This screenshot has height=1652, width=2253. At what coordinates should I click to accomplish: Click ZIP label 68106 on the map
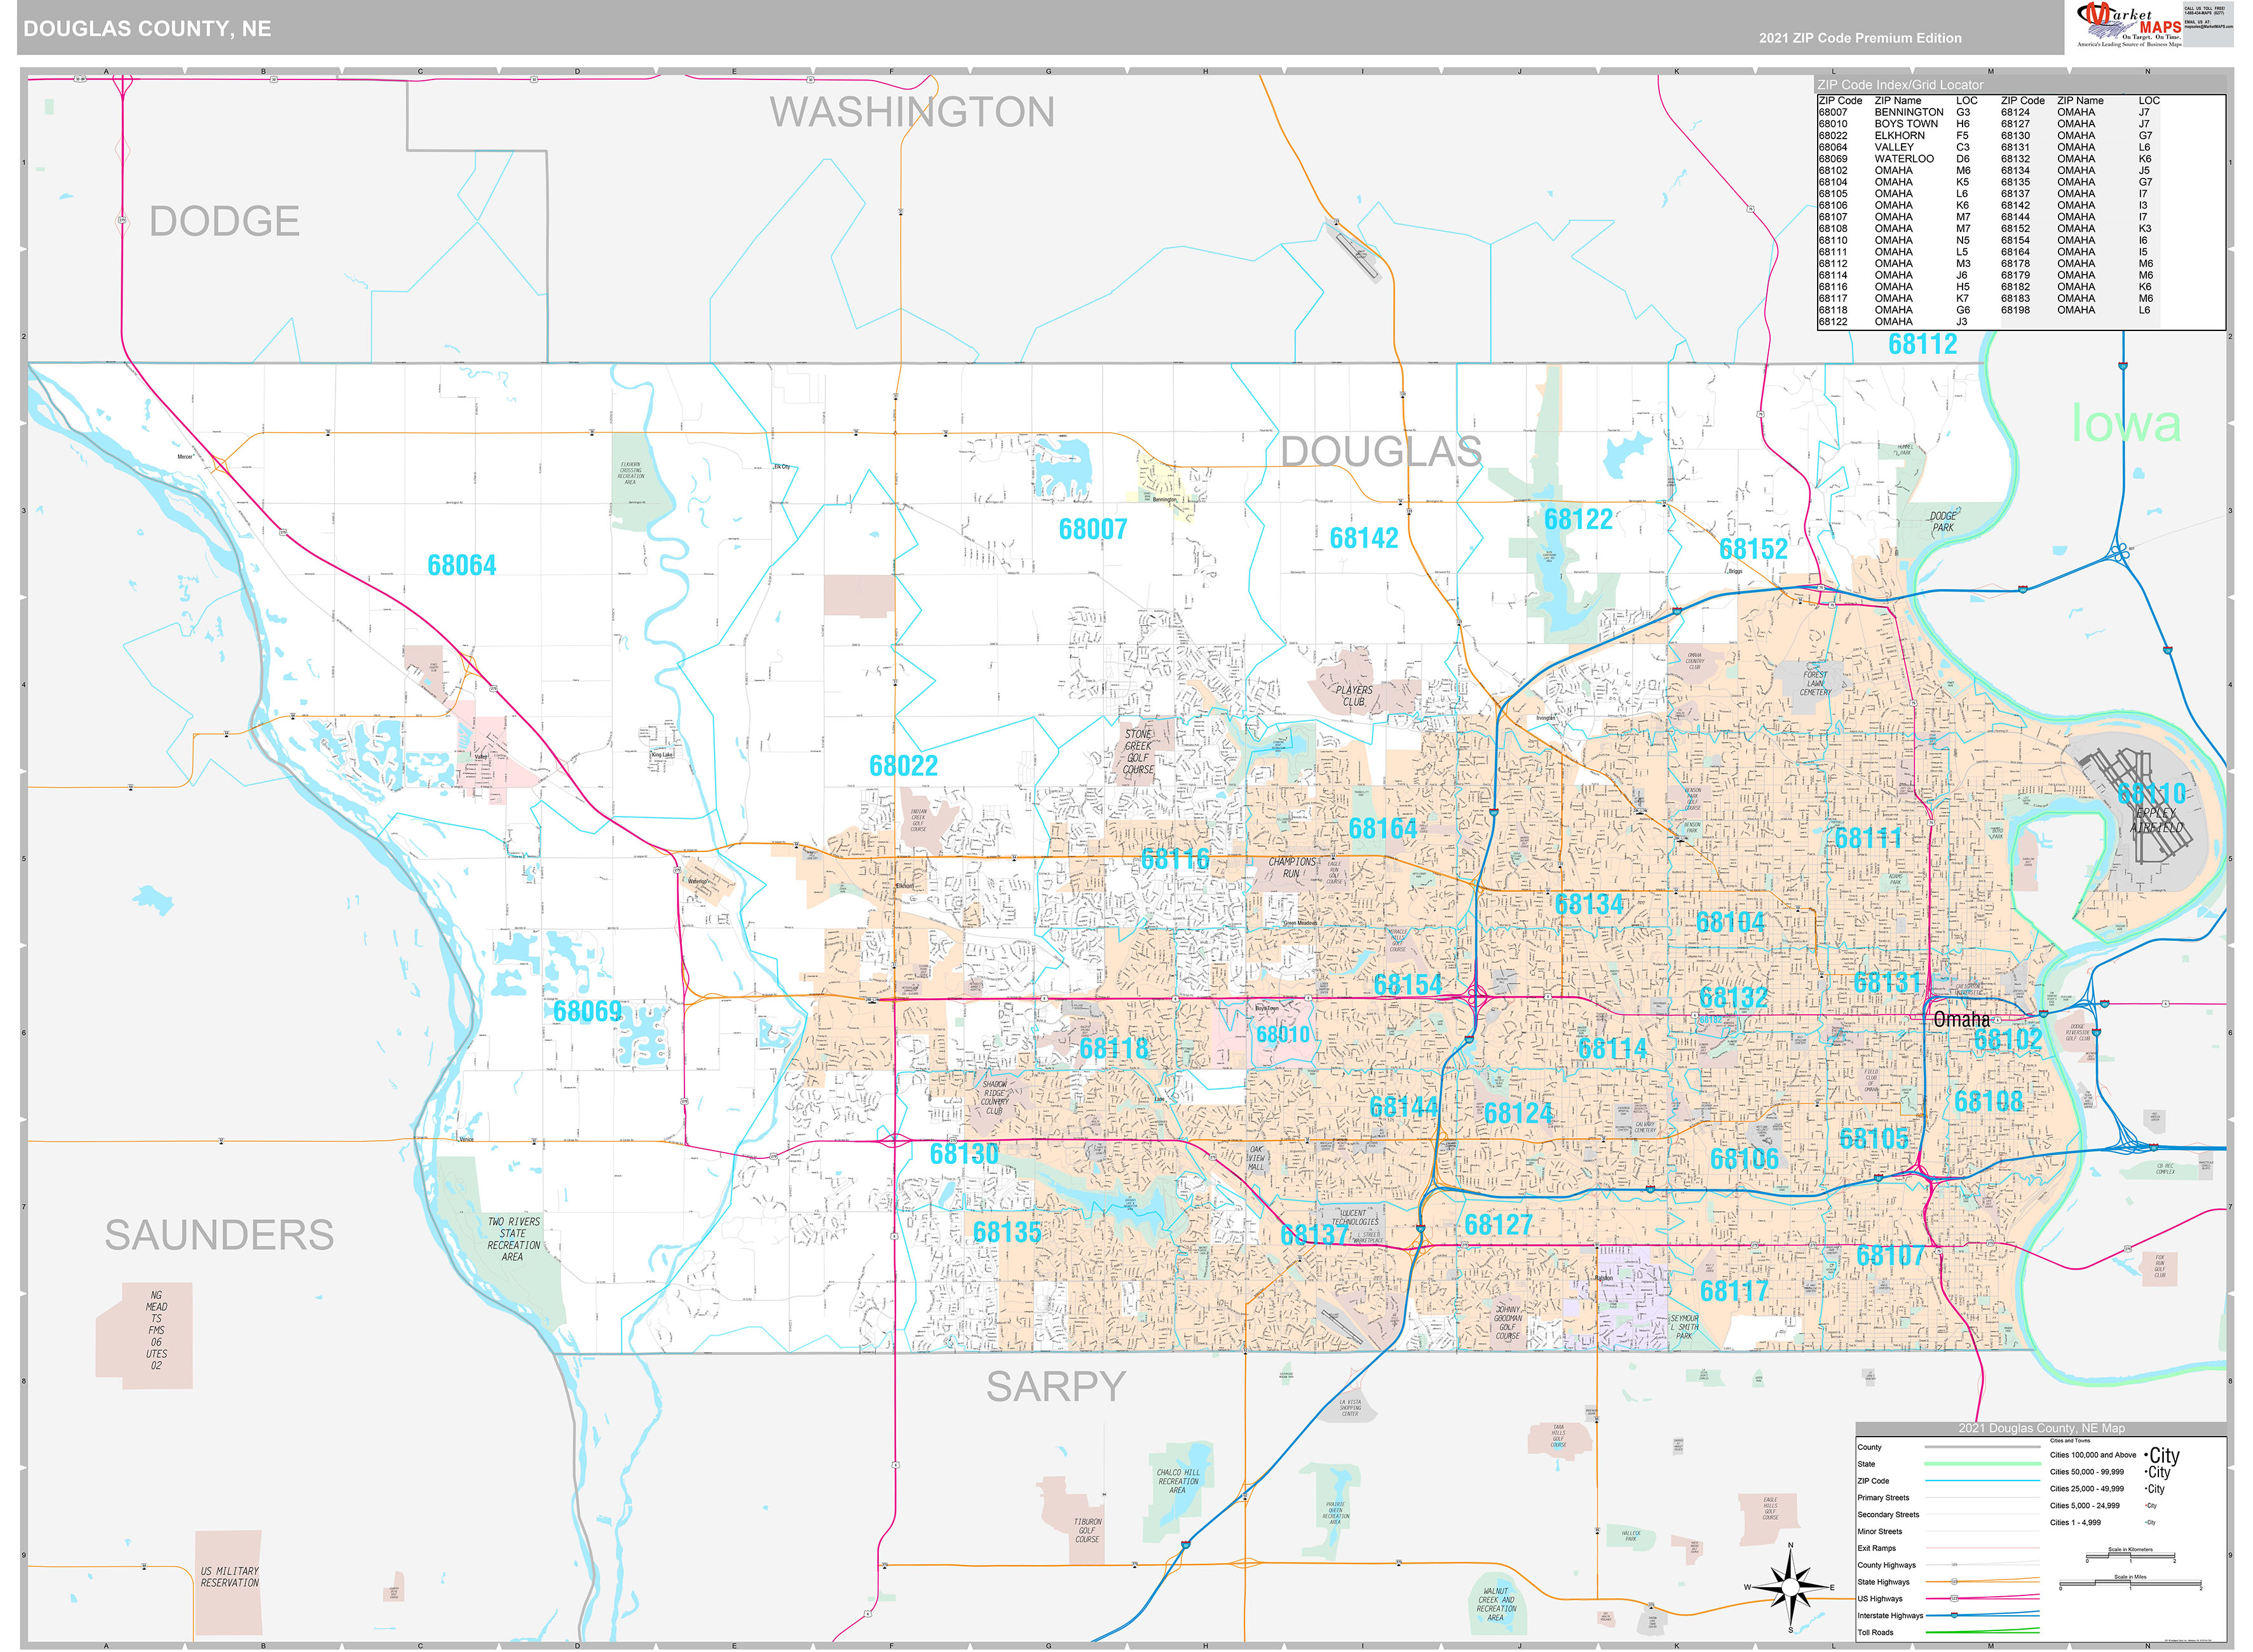coord(1745,1160)
